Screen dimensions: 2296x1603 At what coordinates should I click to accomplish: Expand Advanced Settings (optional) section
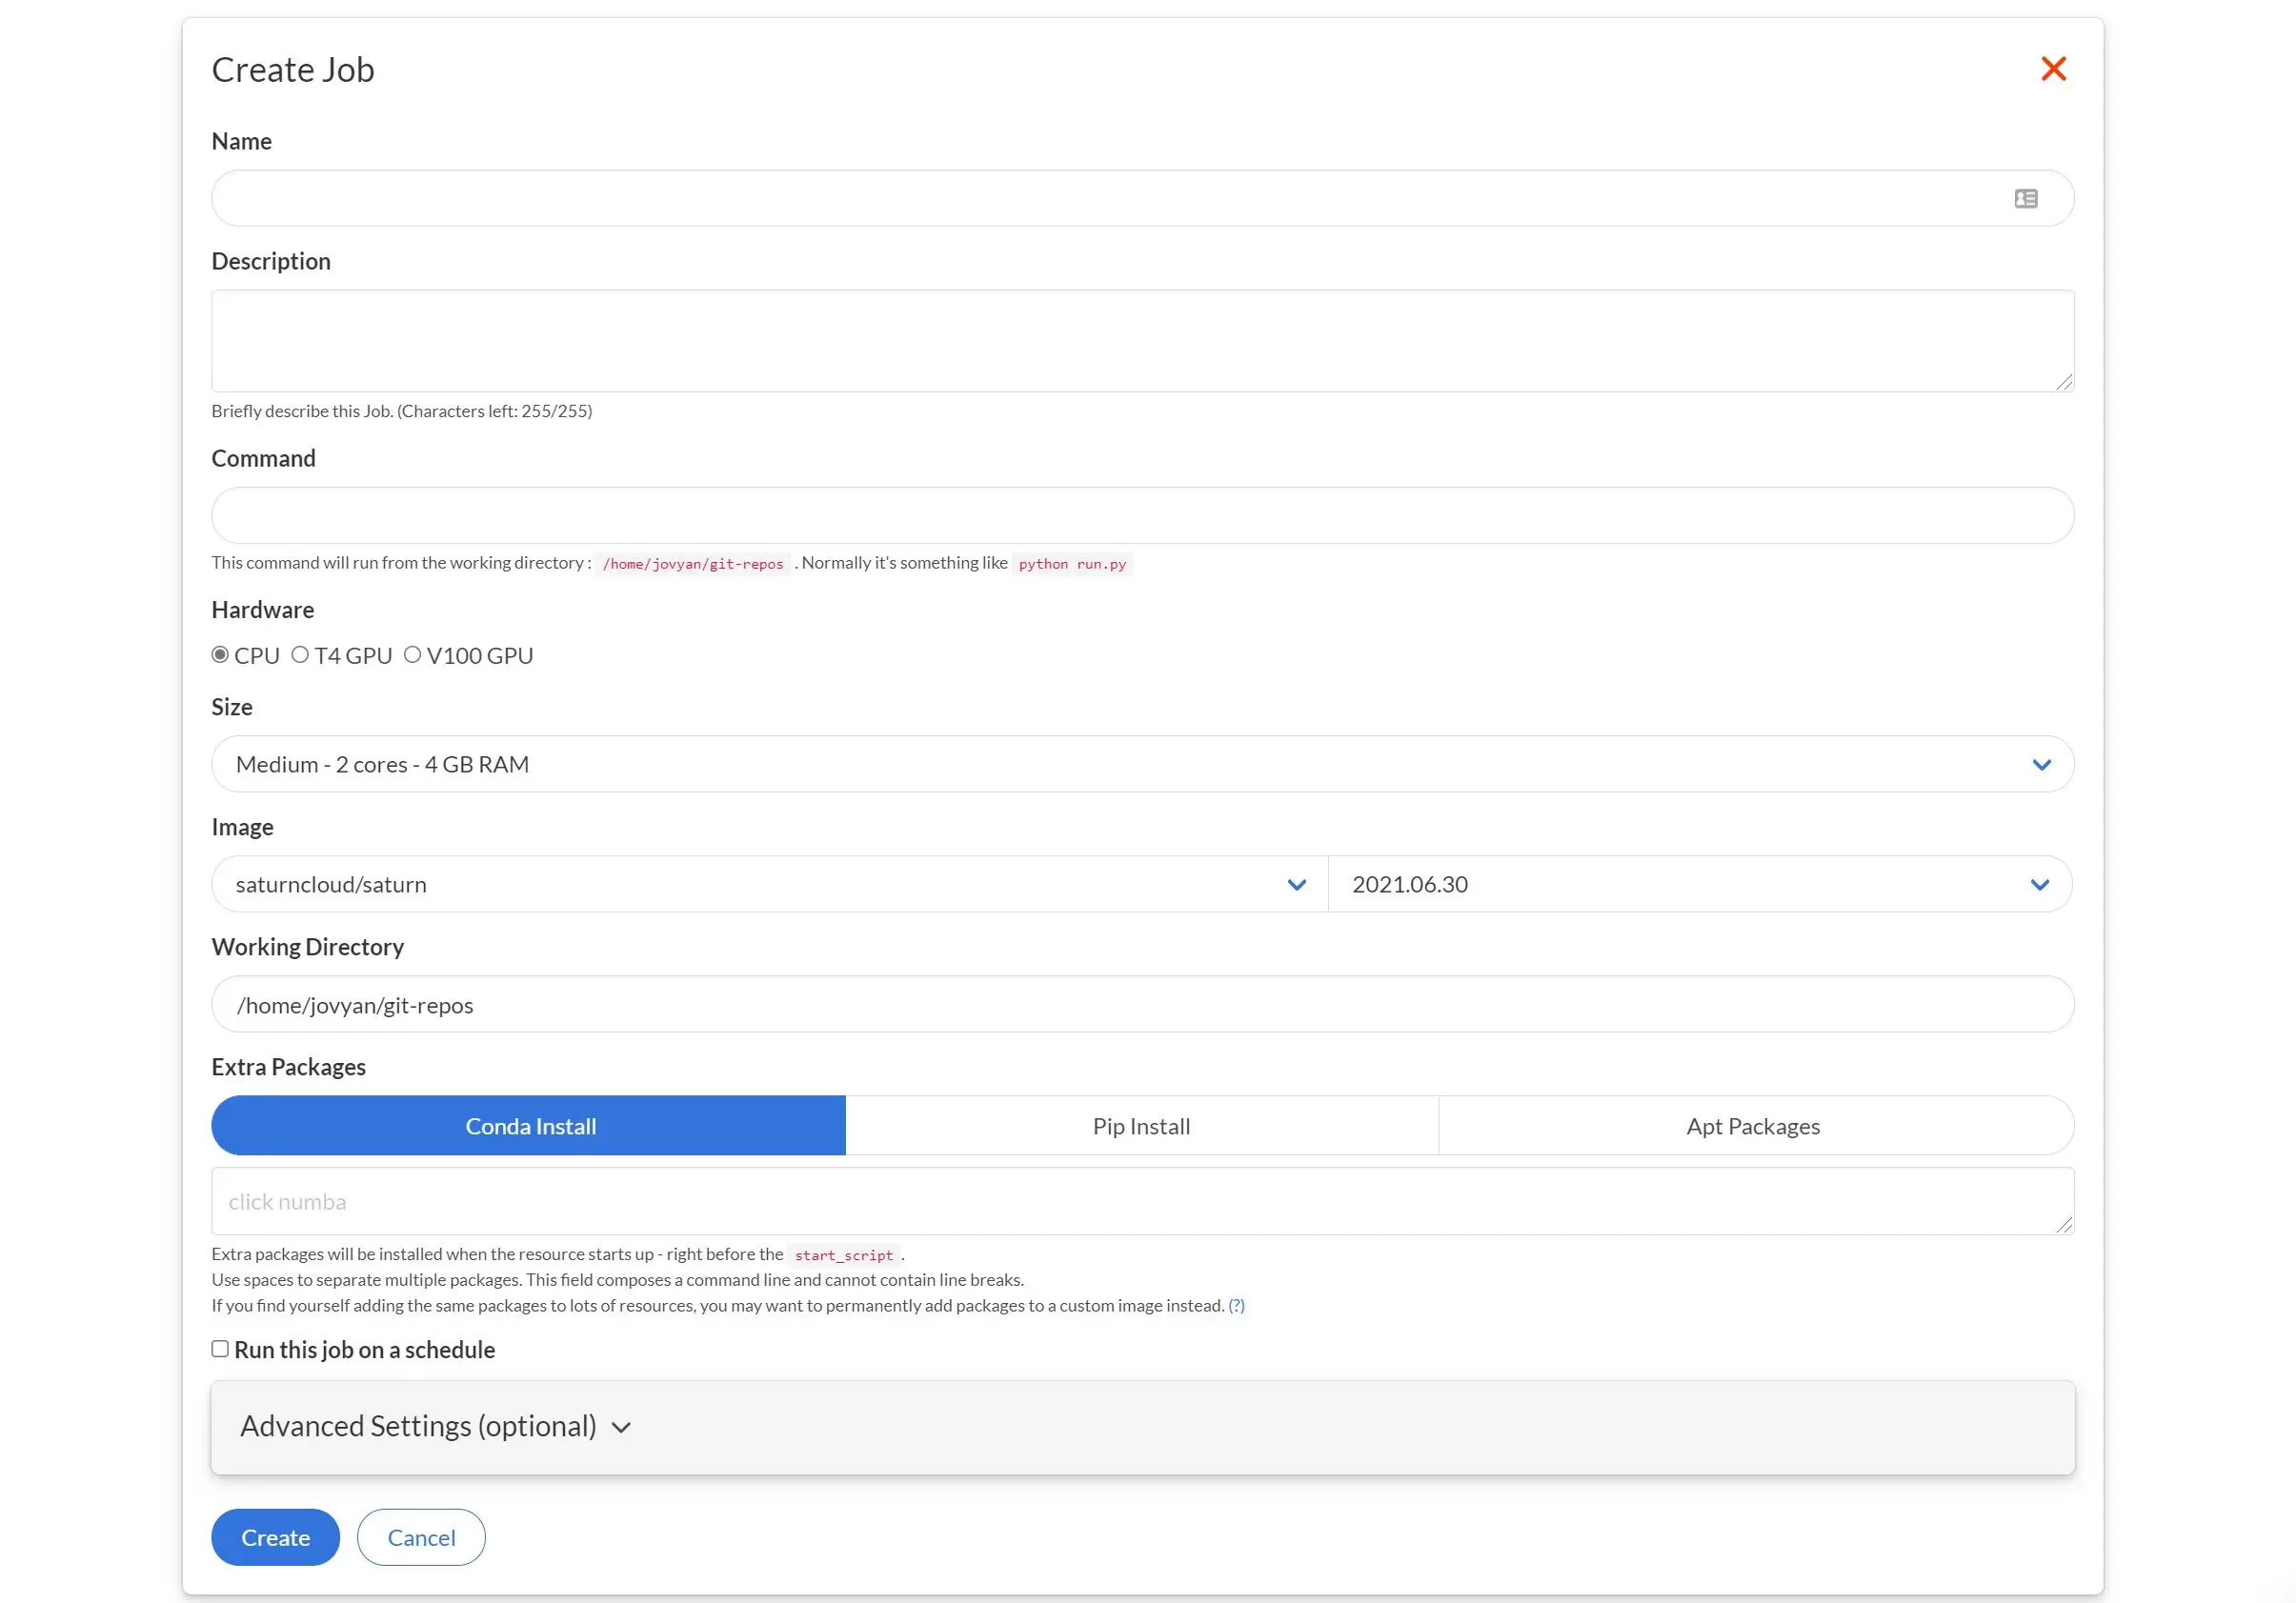pos(1142,1428)
